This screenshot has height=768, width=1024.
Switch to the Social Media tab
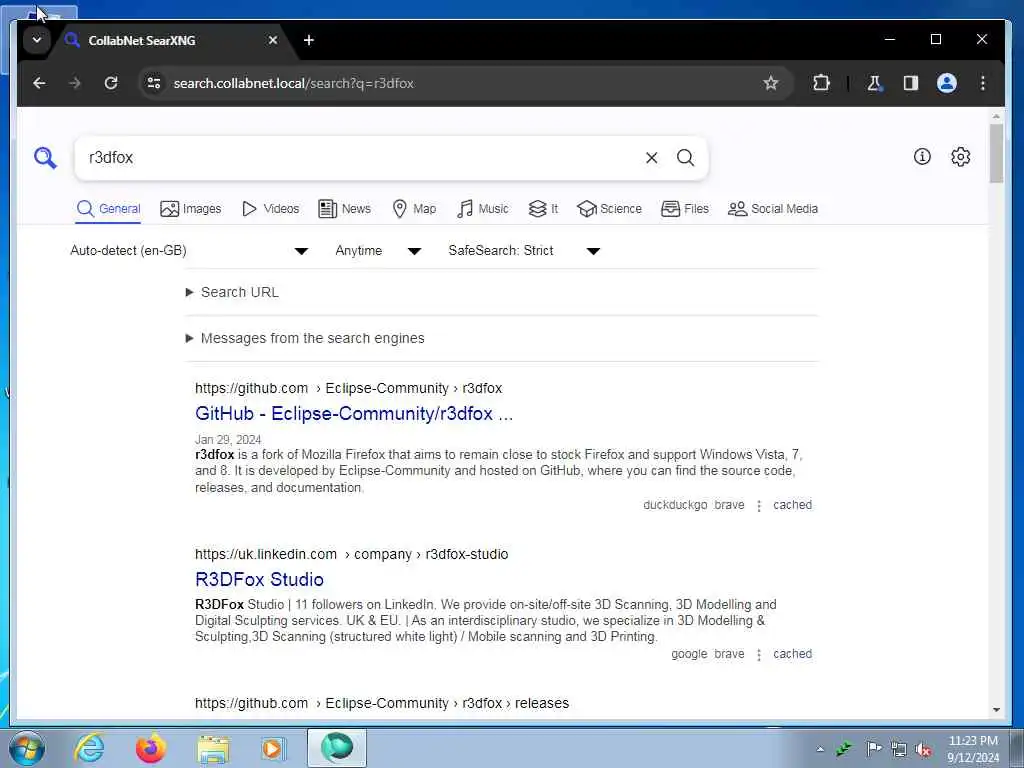773,209
